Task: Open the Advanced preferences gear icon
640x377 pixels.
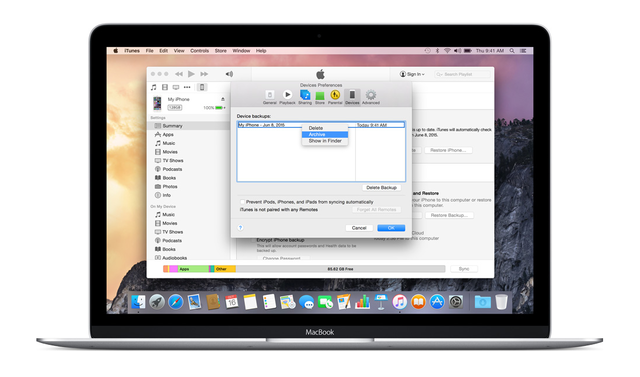Action: coord(371,95)
